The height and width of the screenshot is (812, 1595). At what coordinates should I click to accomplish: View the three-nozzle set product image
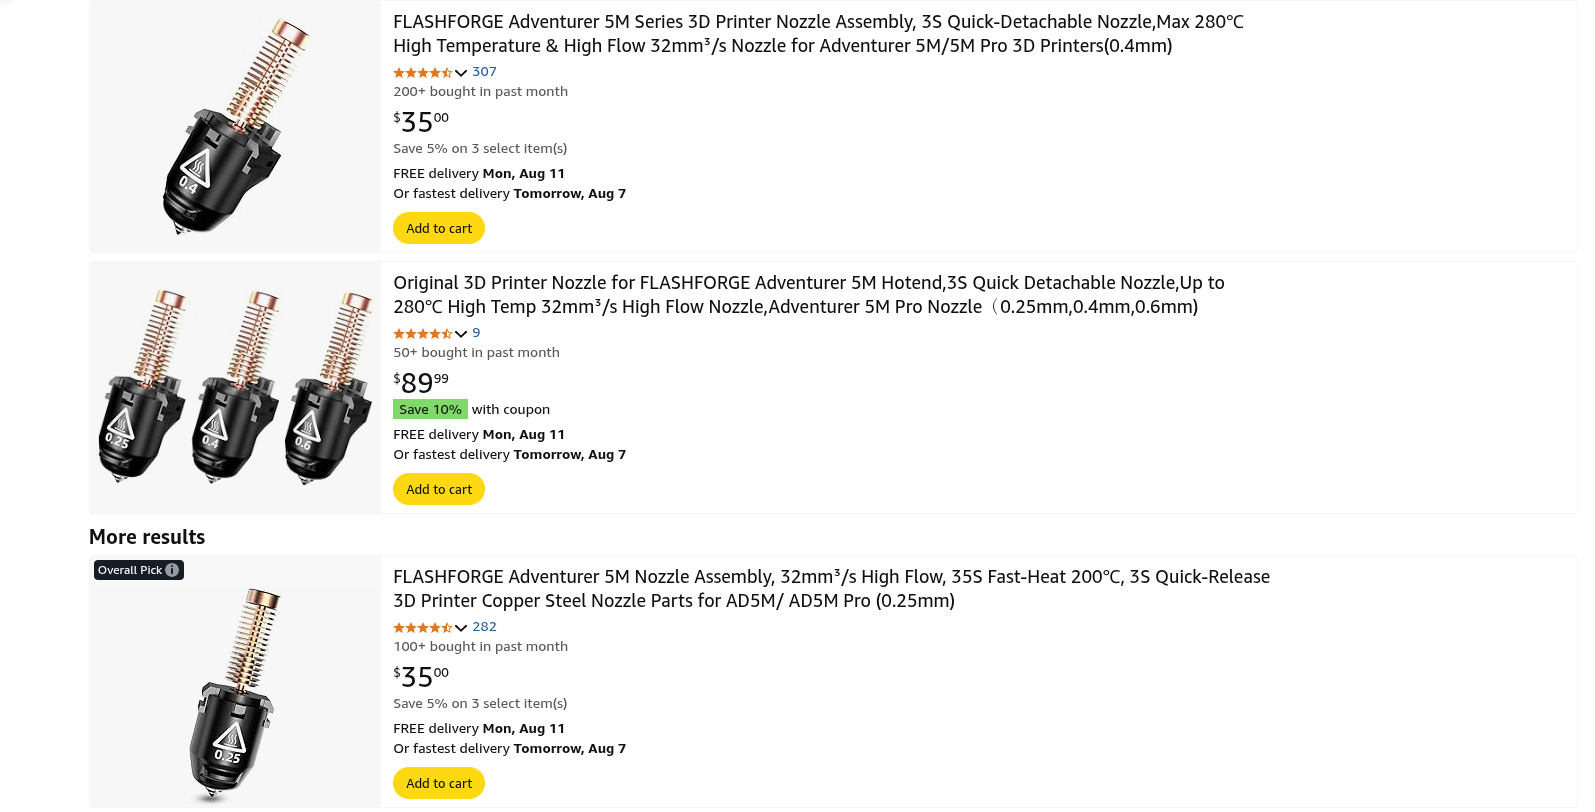235,388
